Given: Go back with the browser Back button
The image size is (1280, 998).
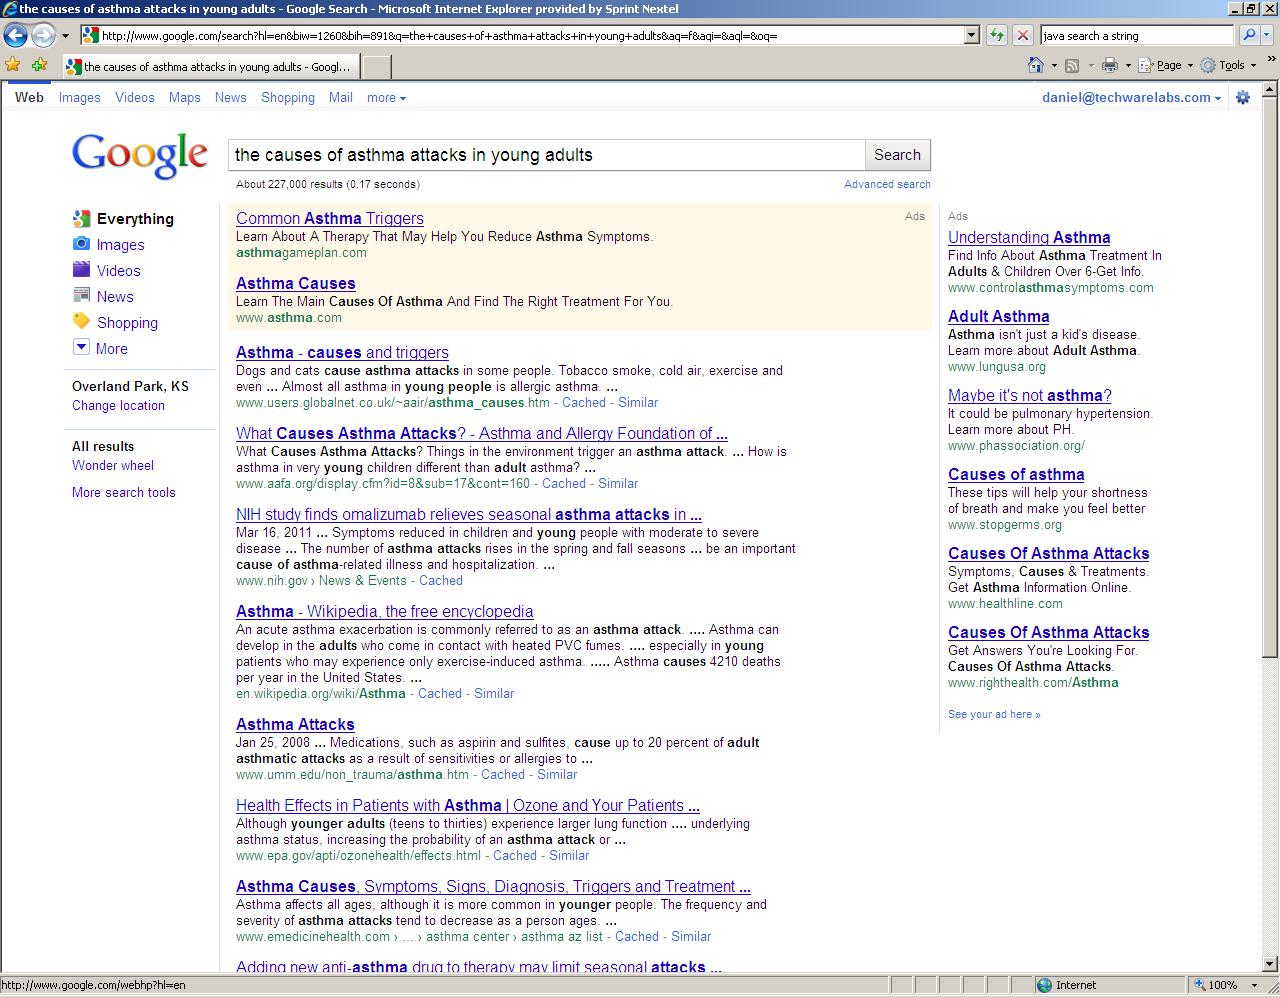Looking at the screenshot, I should pos(15,35).
